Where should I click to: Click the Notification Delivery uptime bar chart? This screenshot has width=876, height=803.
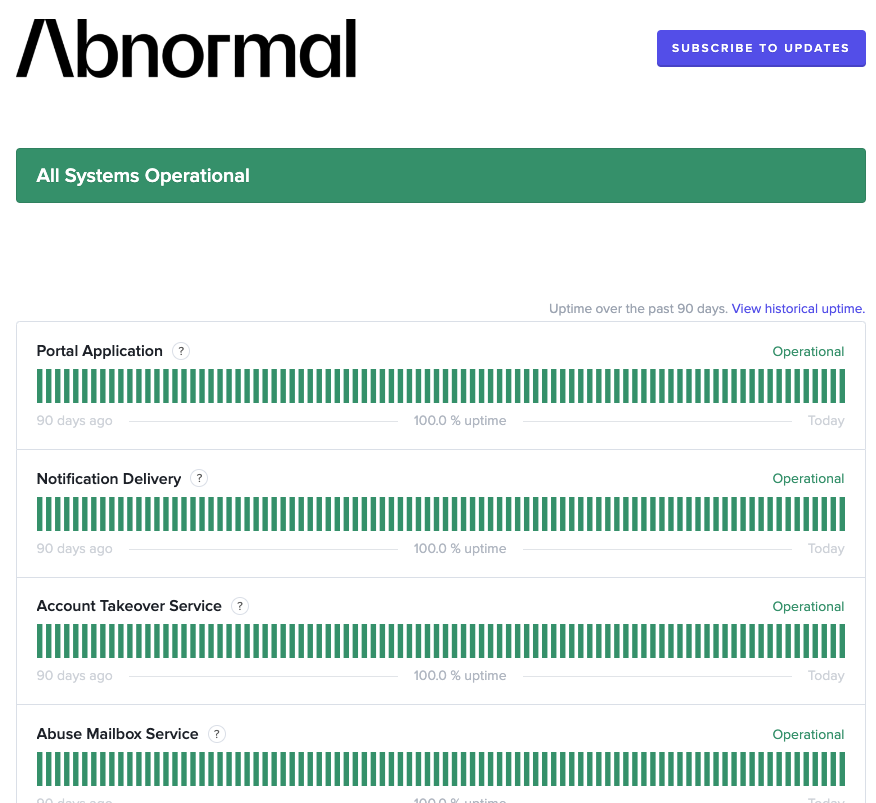pyautogui.click(x=441, y=514)
